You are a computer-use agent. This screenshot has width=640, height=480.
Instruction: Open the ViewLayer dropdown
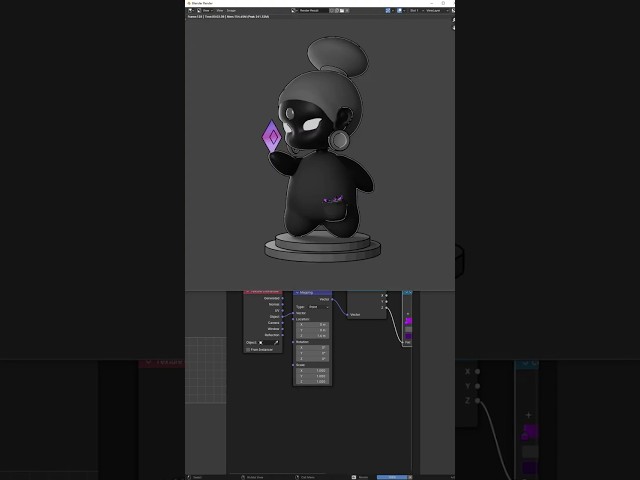coord(437,10)
